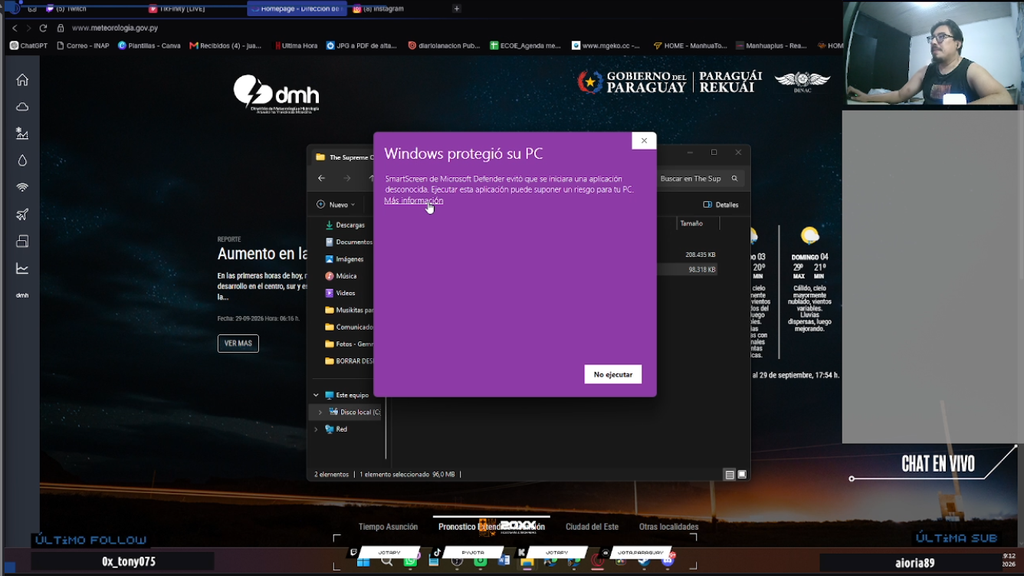The width and height of the screenshot is (1024, 576).
Task: Click the cloud icon in site sidebar
Action: [x=22, y=106]
